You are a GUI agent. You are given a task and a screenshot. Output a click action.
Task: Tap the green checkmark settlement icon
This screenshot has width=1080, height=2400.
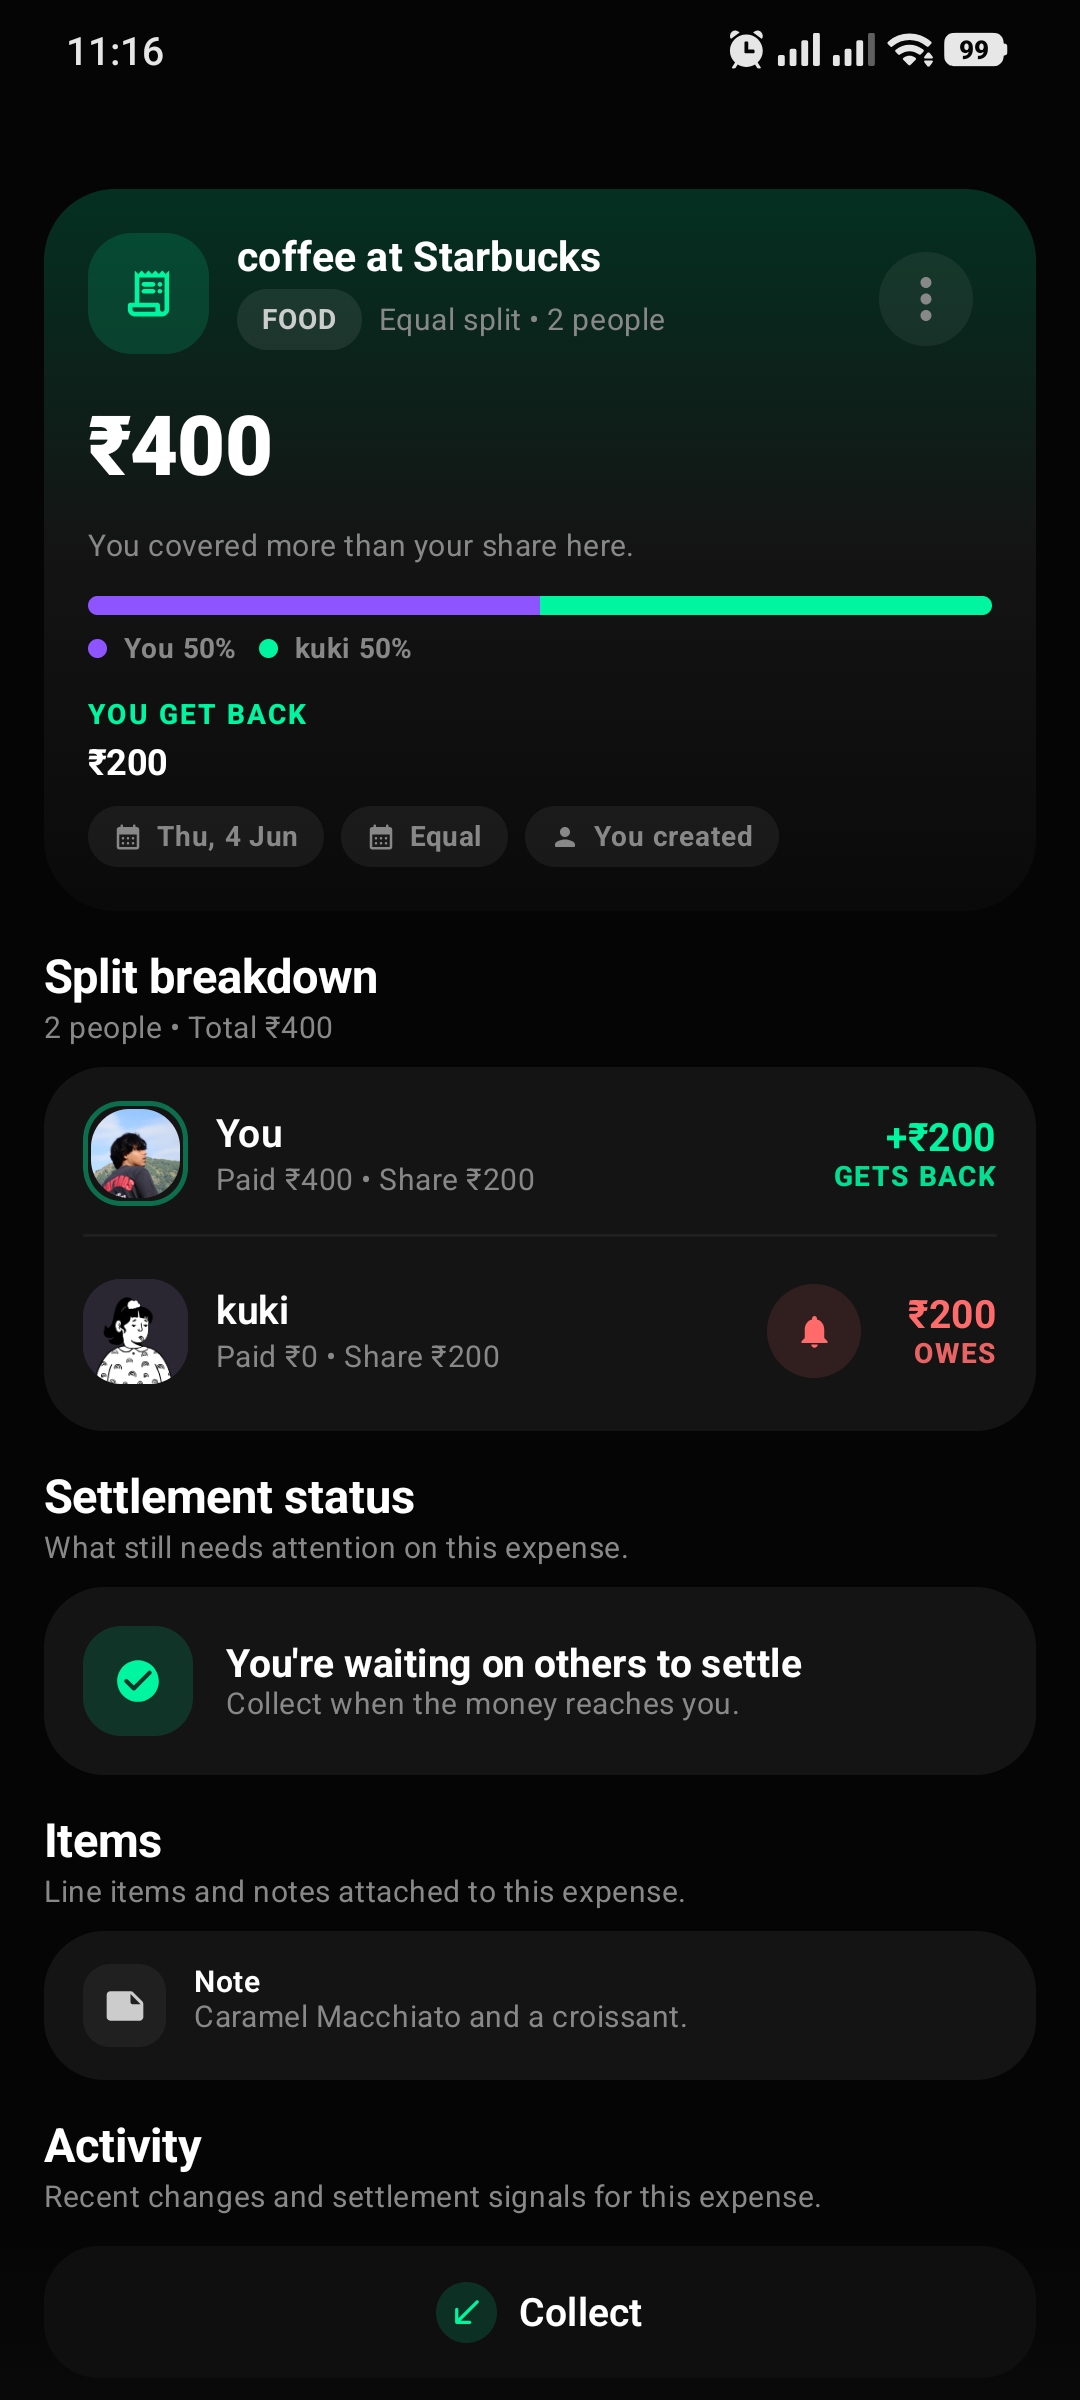pyautogui.click(x=138, y=1681)
